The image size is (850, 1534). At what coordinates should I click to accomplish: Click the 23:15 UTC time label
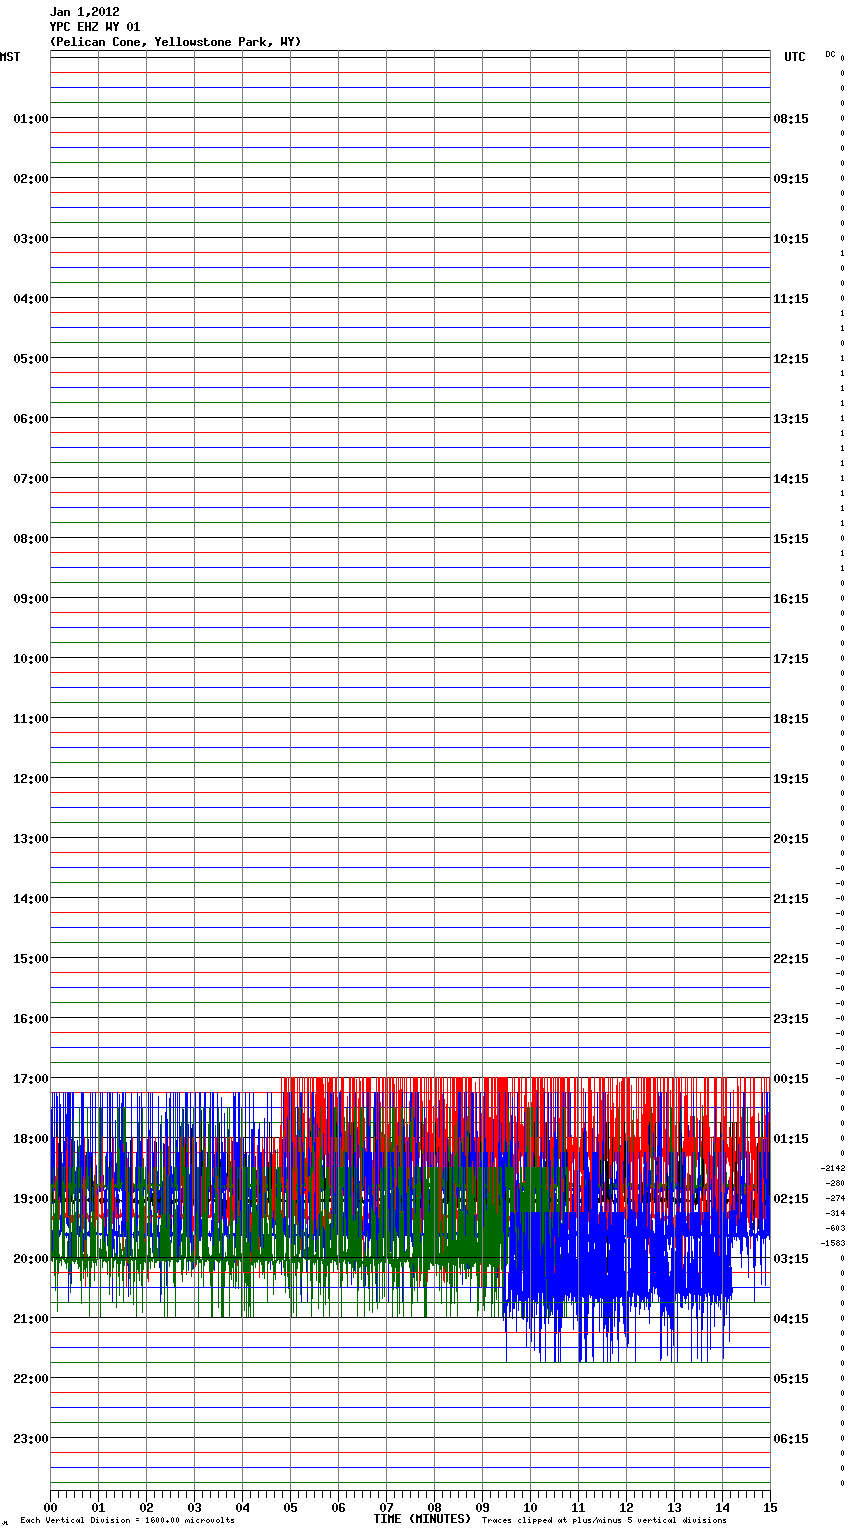(x=791, y=1019)
